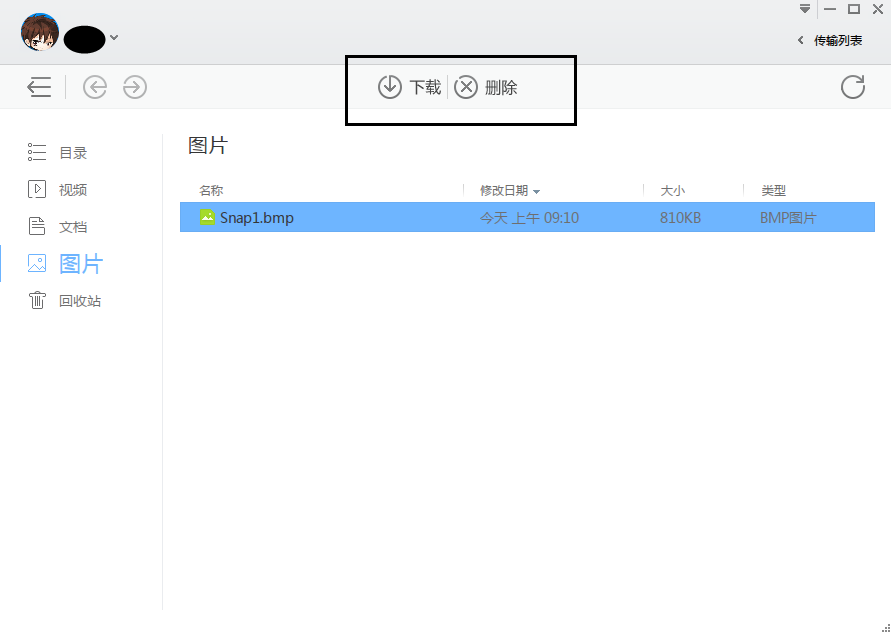891x635 pixels.
Task: Click the 810KB size cell
Action: [x=680, y=218]
